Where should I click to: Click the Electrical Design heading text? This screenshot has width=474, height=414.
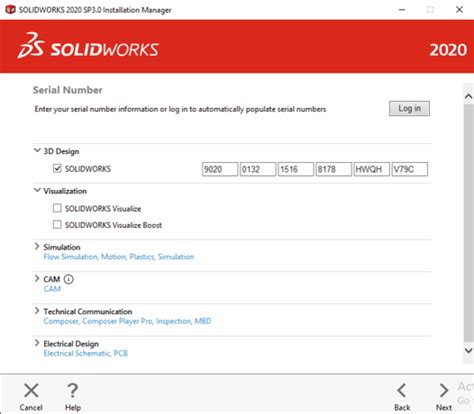pos(71,344)
